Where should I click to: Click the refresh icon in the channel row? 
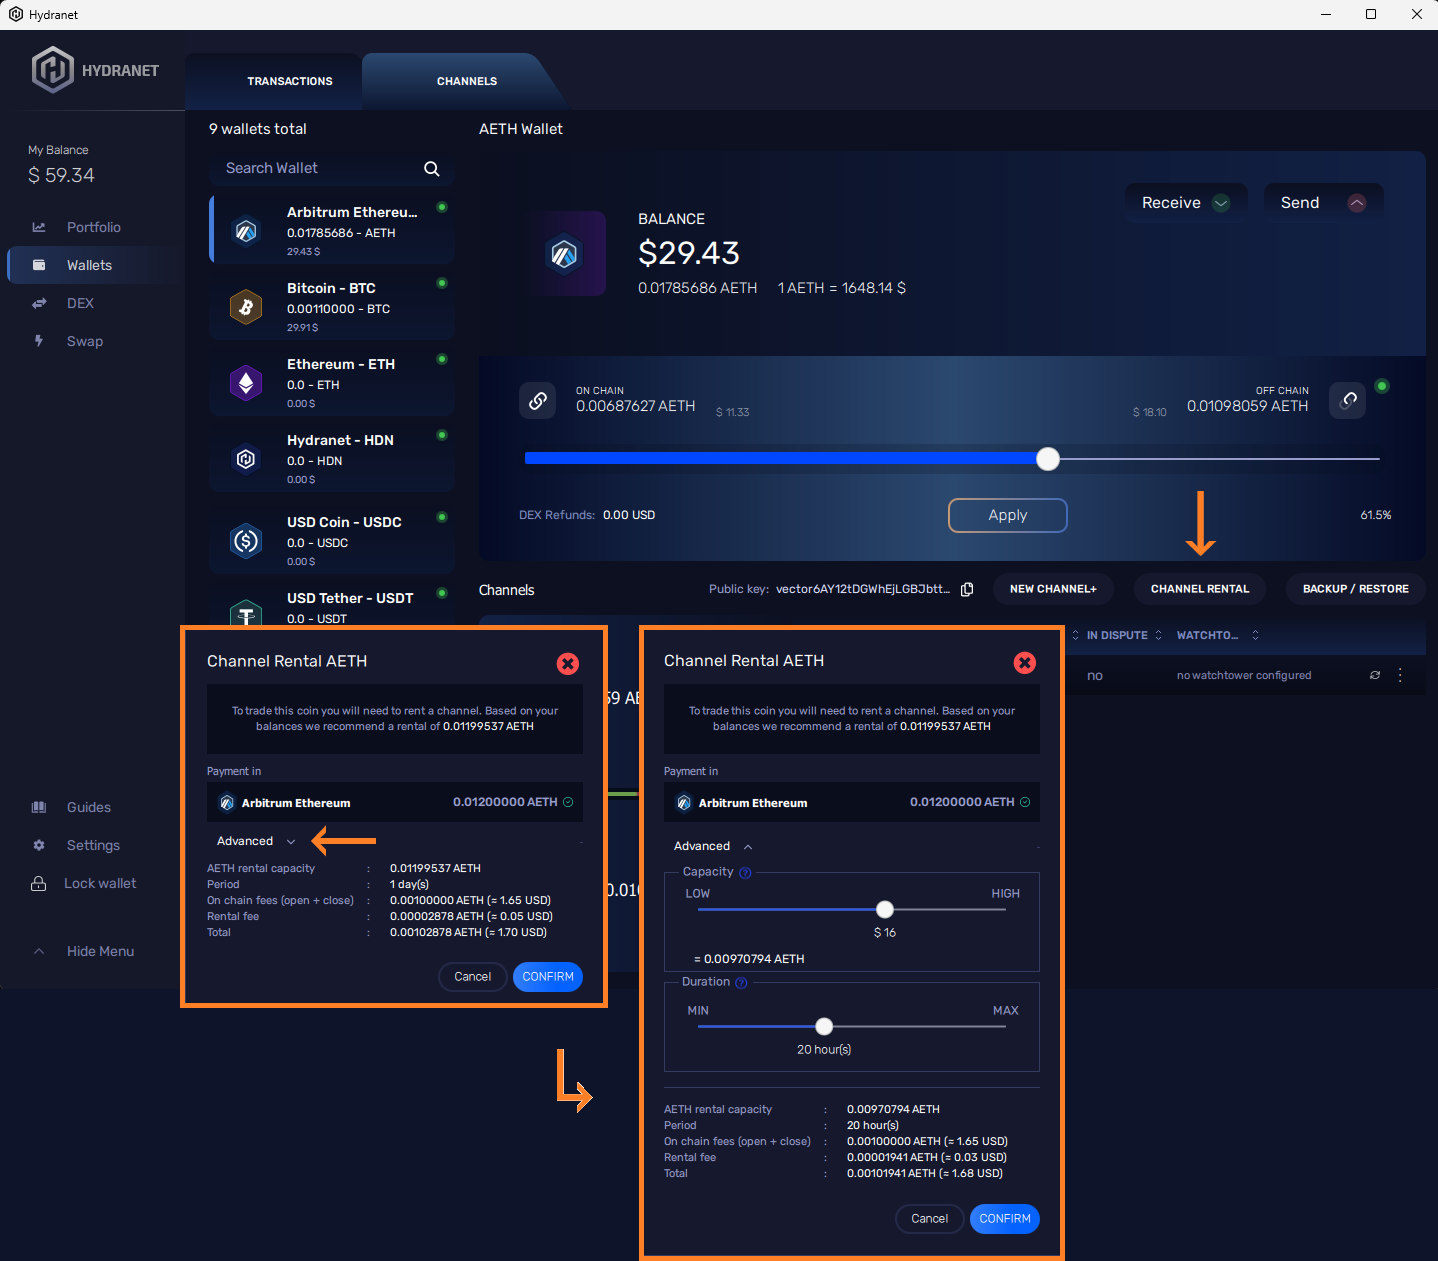(x=1375, y=675)
